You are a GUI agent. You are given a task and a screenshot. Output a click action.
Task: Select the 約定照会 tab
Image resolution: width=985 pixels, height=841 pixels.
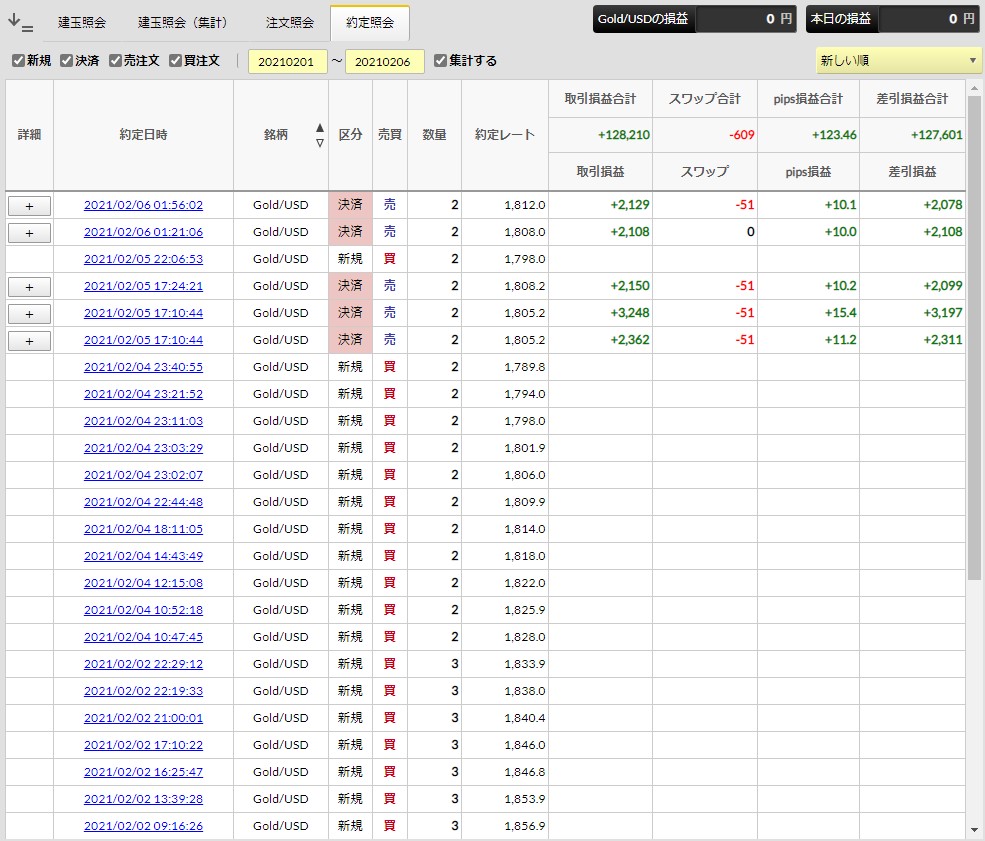click(x=370, y=23)
